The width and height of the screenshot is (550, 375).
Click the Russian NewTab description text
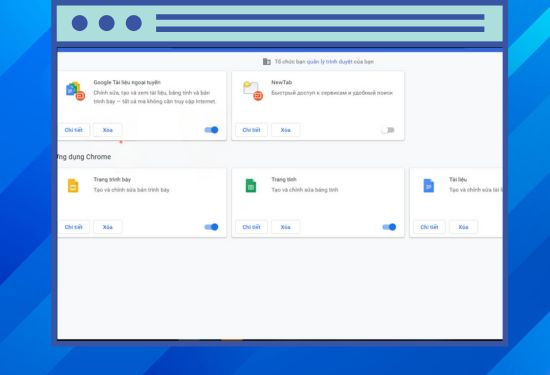coord(332,93)
